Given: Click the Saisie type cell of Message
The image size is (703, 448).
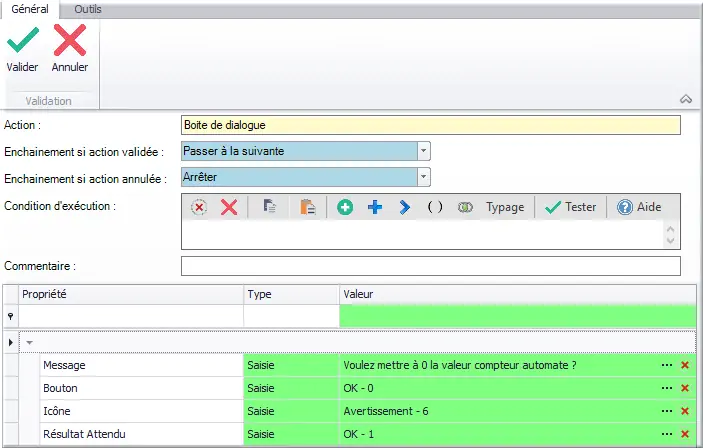Looking at the screenshot, I should [291, 365].
